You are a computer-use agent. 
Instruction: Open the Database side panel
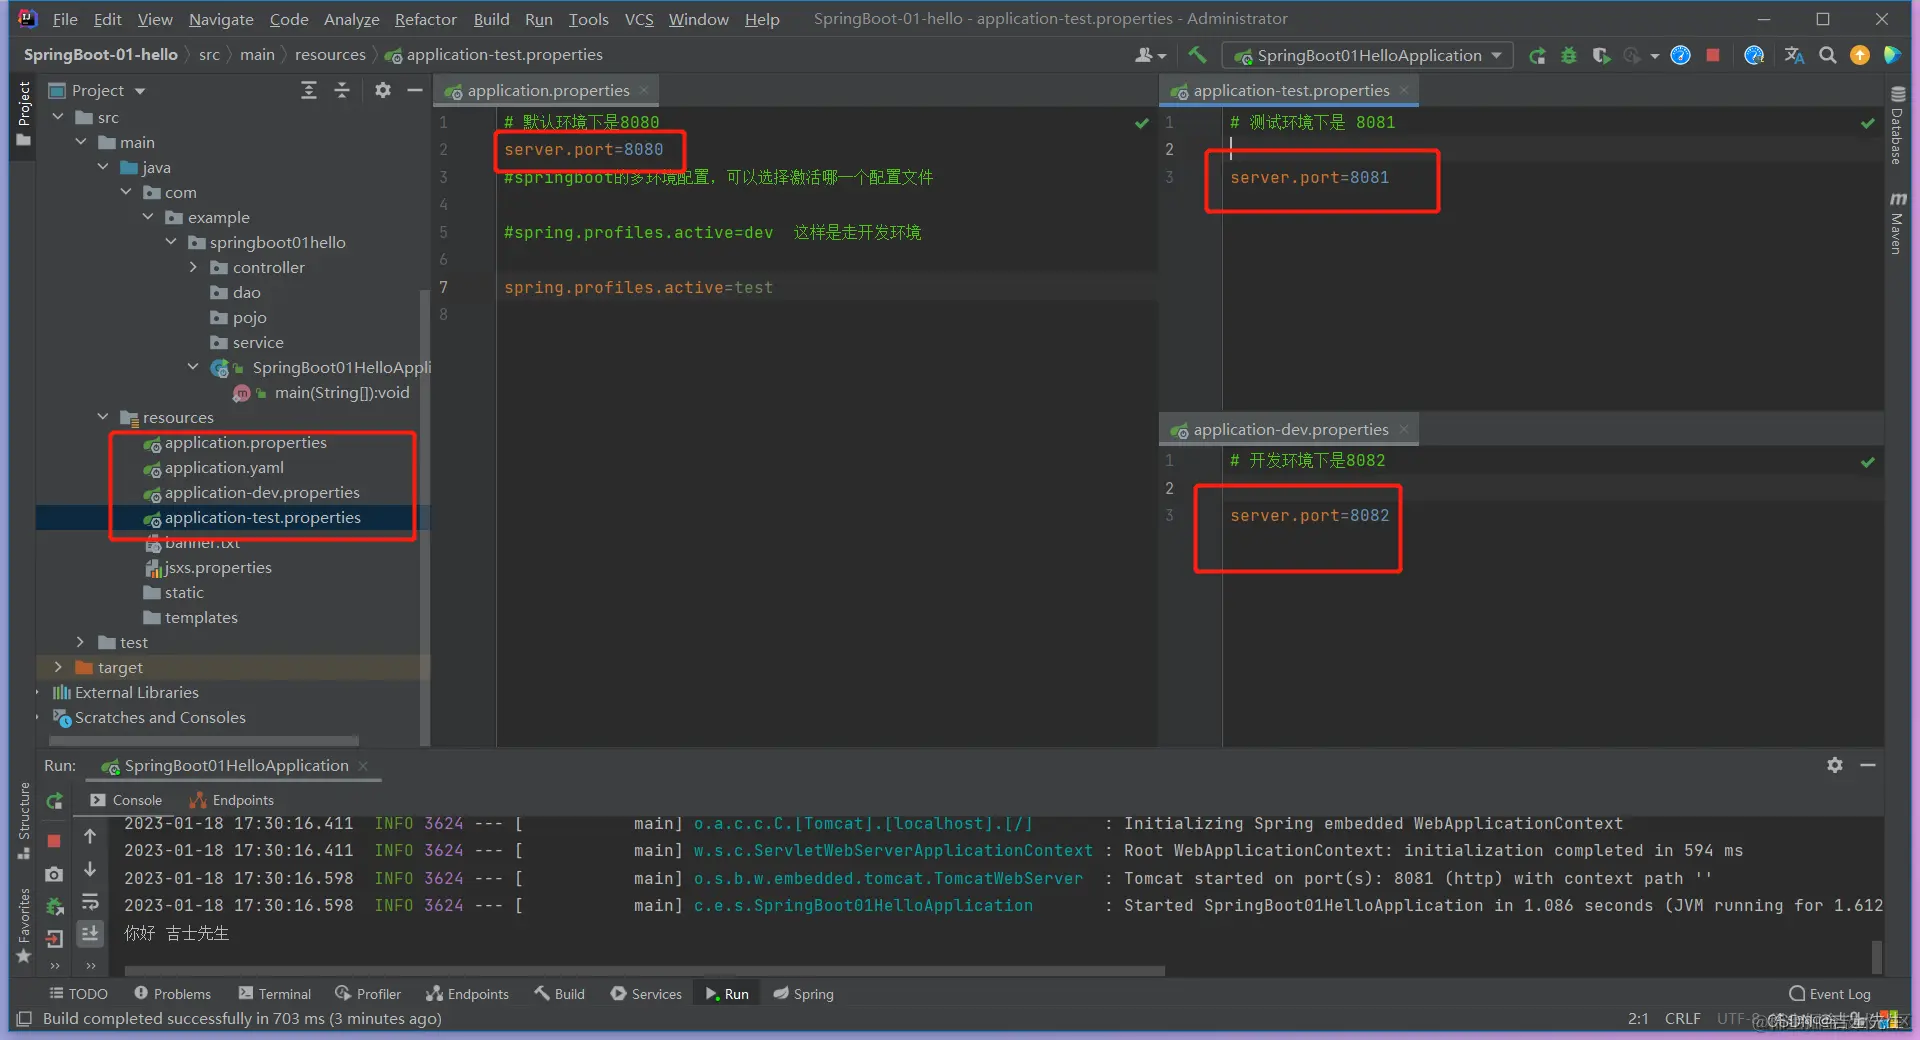tap(1897, 125)
